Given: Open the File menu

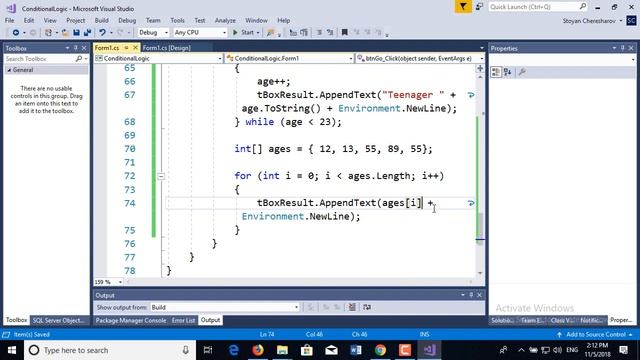Looking at the screenshot, I should (9, 20).
